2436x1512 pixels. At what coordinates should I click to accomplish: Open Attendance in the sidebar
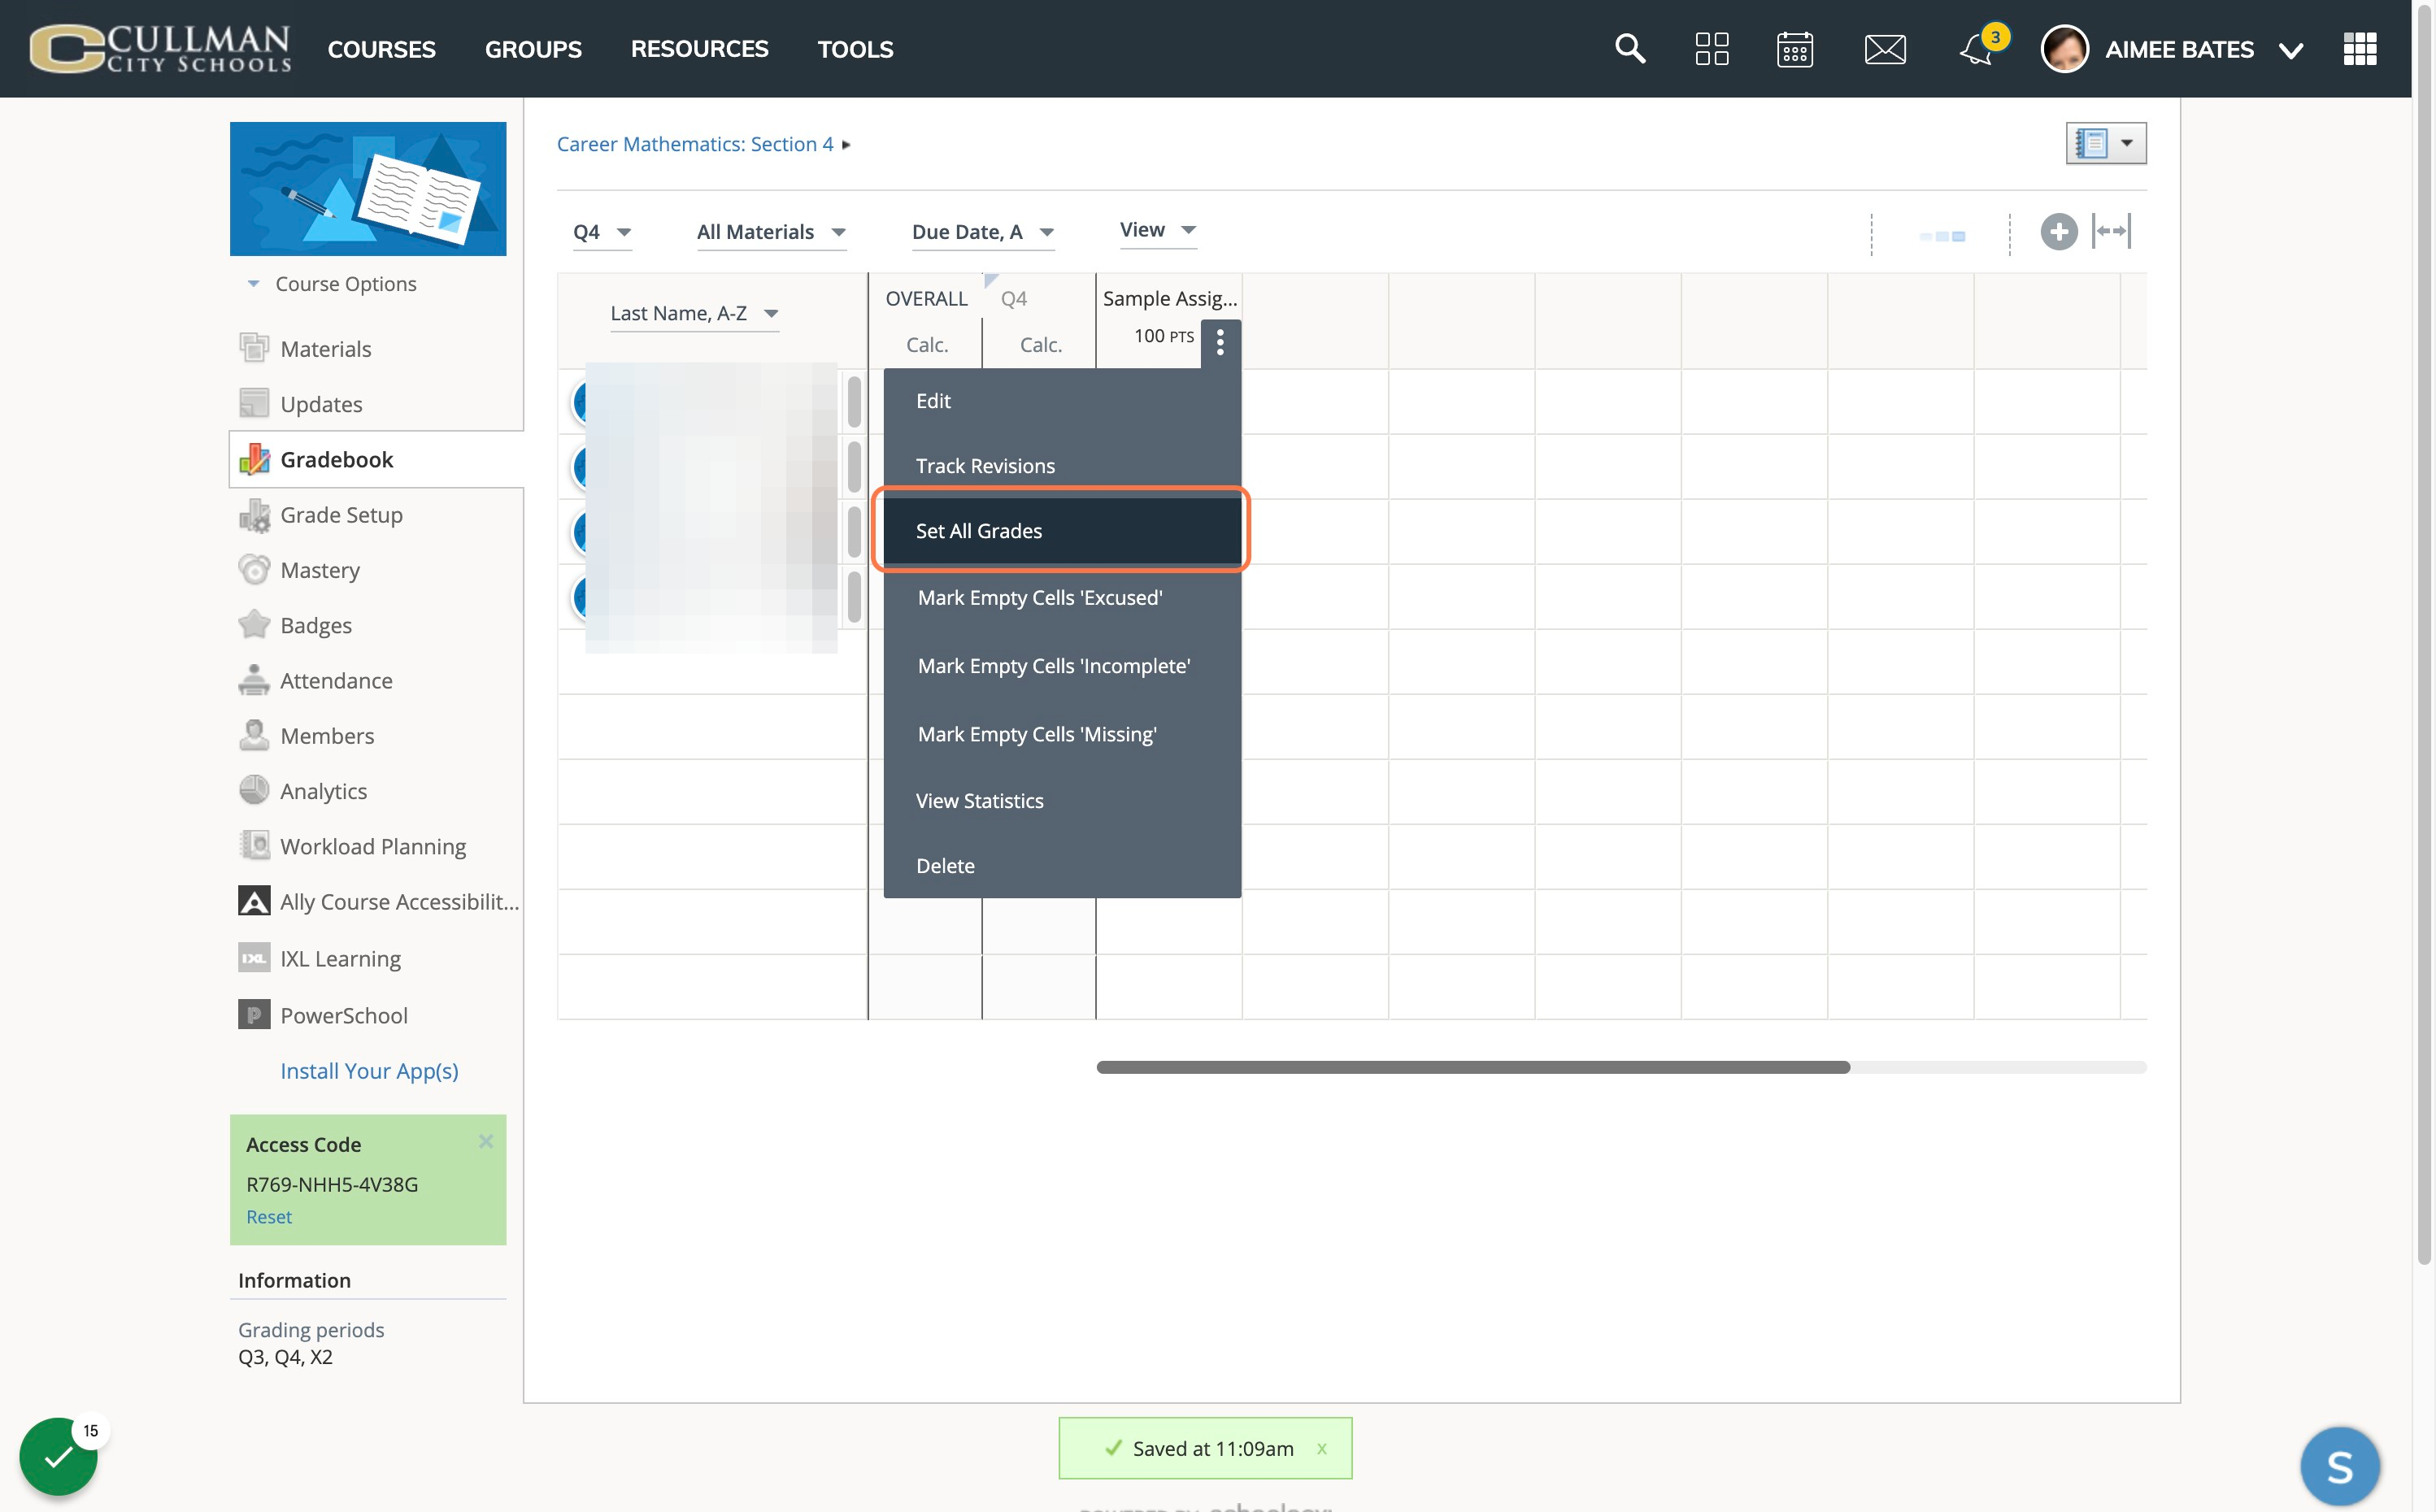pyautogui.click(x=336, y=680)
